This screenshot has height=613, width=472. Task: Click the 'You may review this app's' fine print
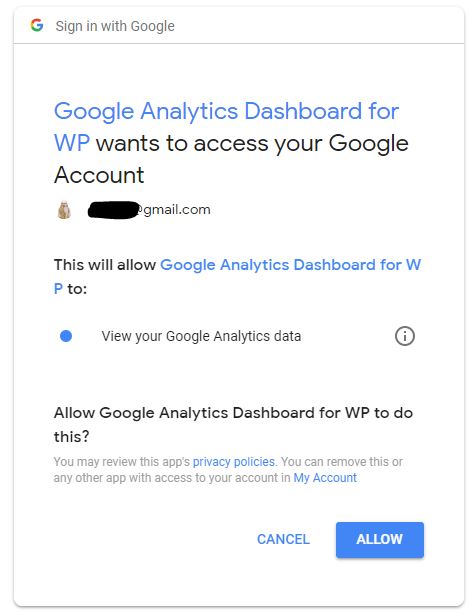pyautogui.click(x=122, y=462)
